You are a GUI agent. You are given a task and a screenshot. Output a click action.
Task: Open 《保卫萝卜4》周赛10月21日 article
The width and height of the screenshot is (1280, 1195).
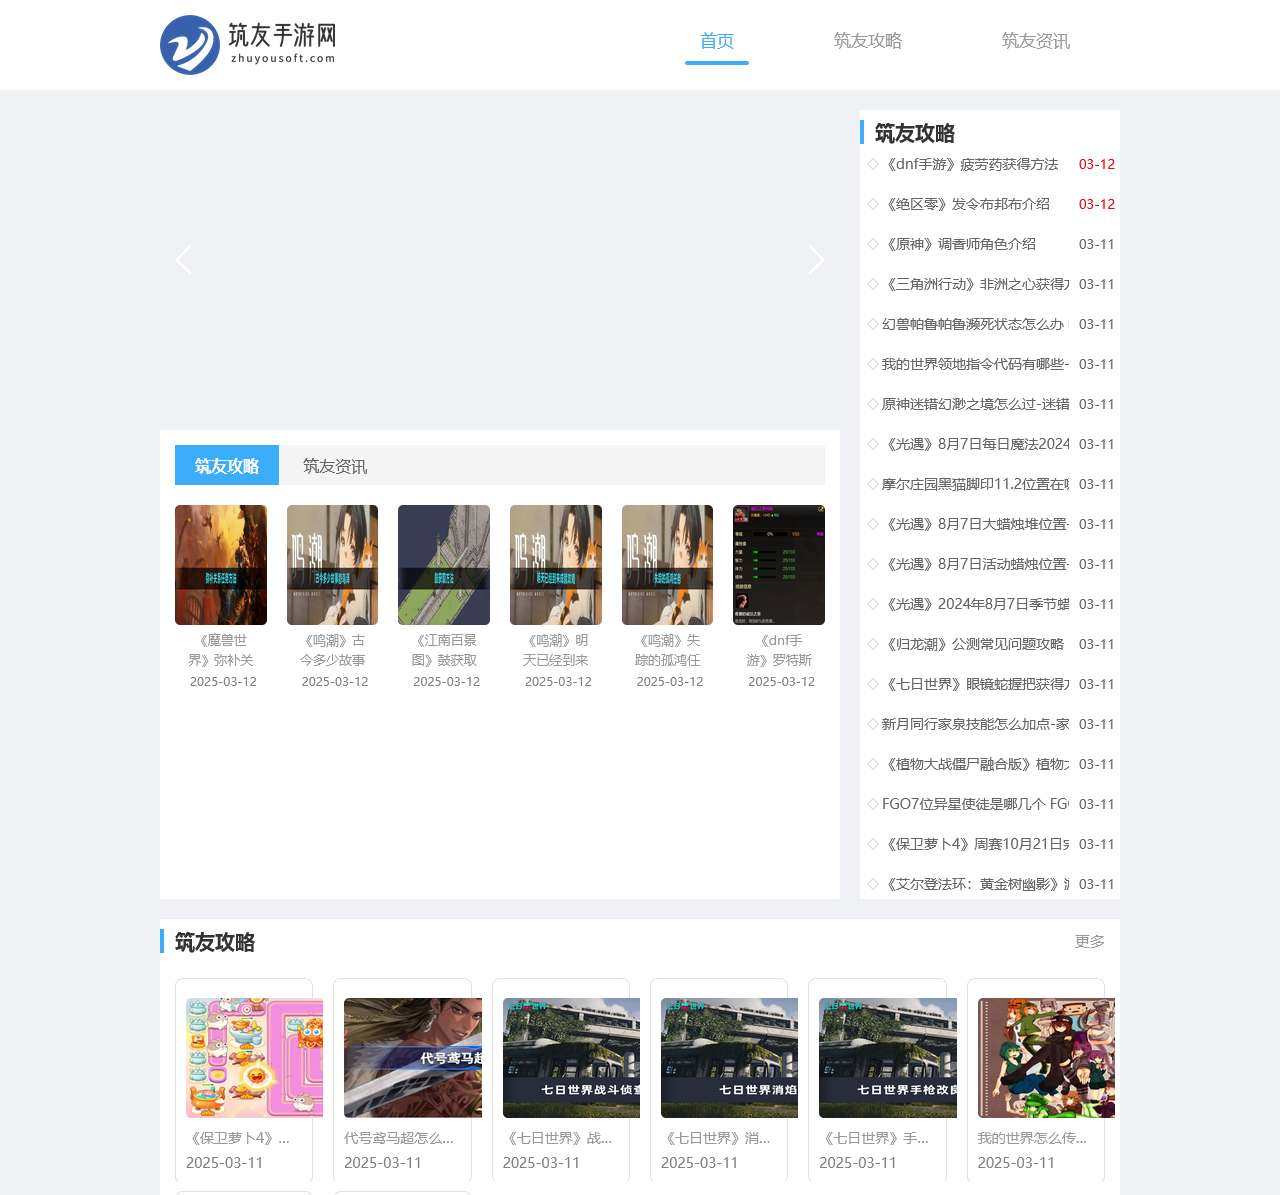tap(975, 844)
